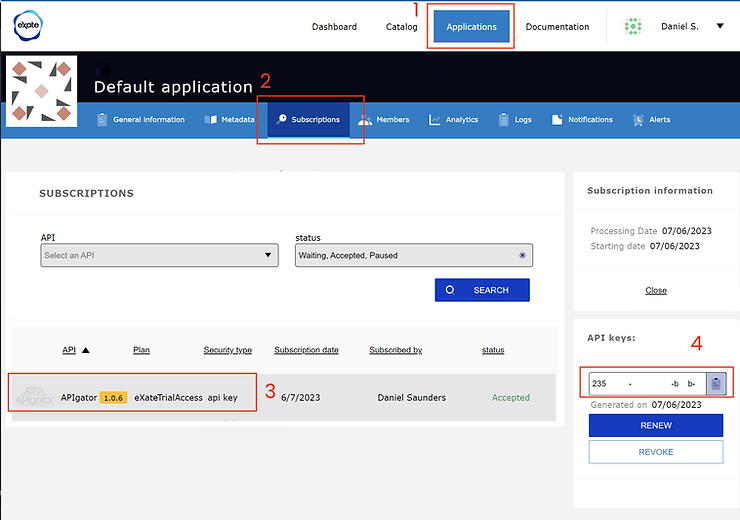
Task: Click the APIgator logo in subscription row
Action: (32, 397)
